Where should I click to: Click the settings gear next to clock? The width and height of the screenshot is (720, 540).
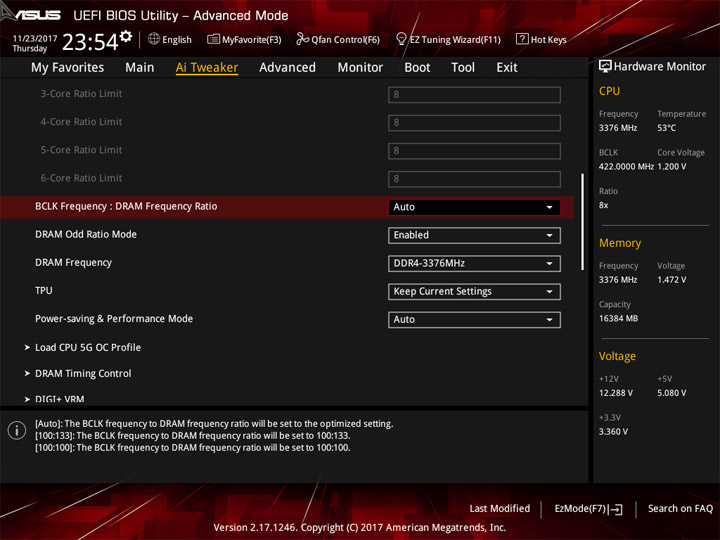tap(125, 37)
